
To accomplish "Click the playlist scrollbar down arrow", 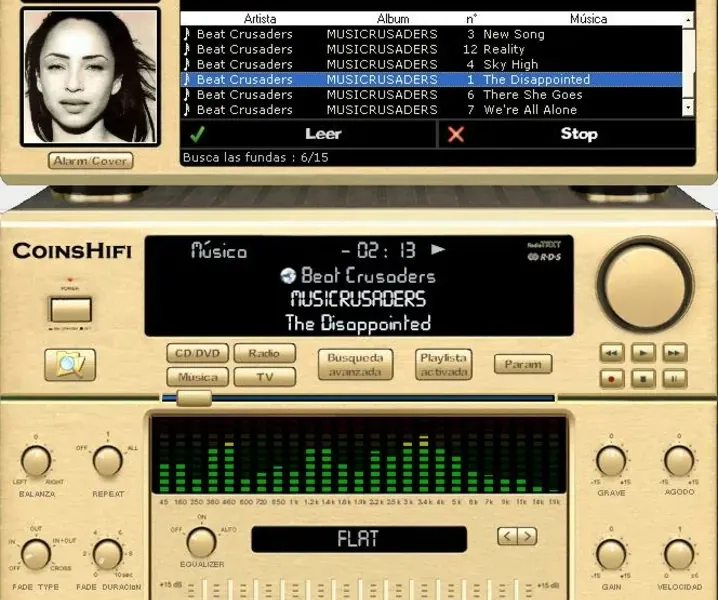I will tap(688, 108).
